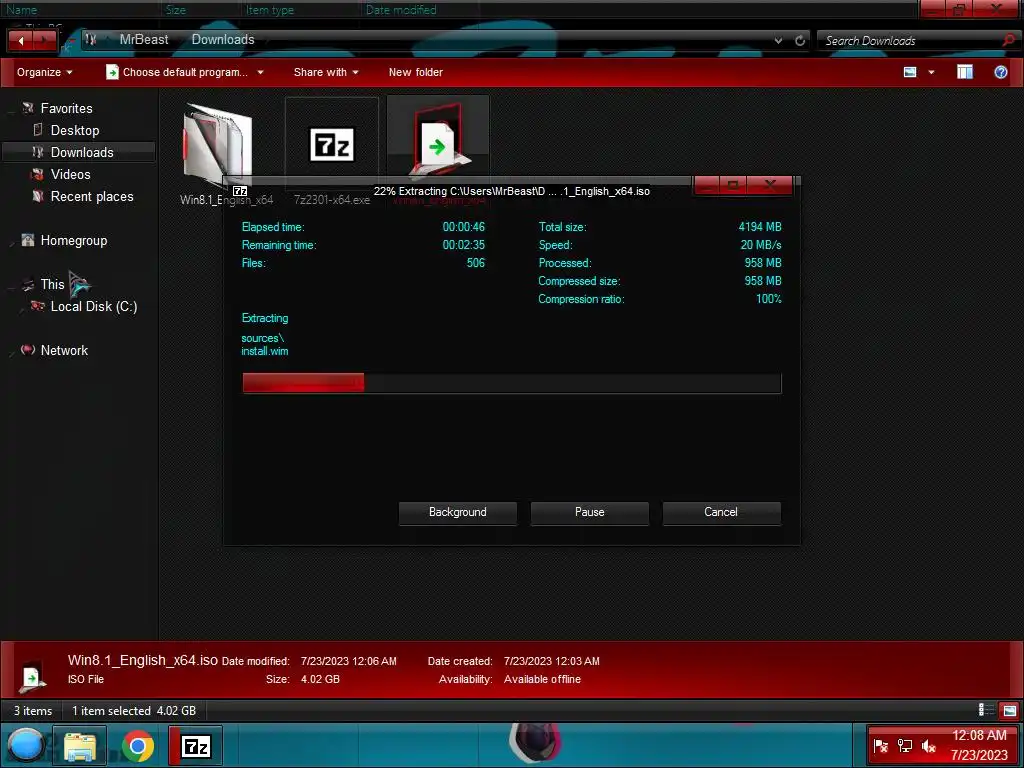Click the ISO file icon in details pane
Image resolution: width=1024 pixels, height=768 pixels.
[x=31, y=677]
